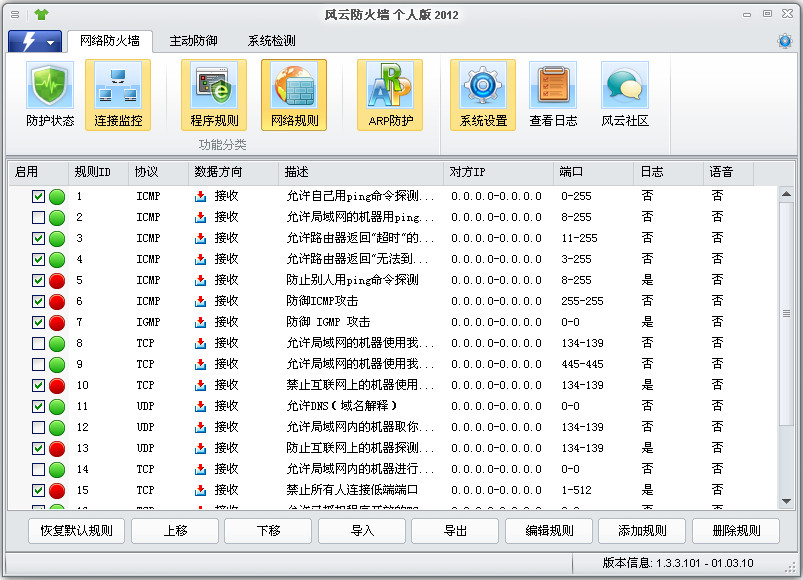Switch to 系统检测 tab

(271, 41)
